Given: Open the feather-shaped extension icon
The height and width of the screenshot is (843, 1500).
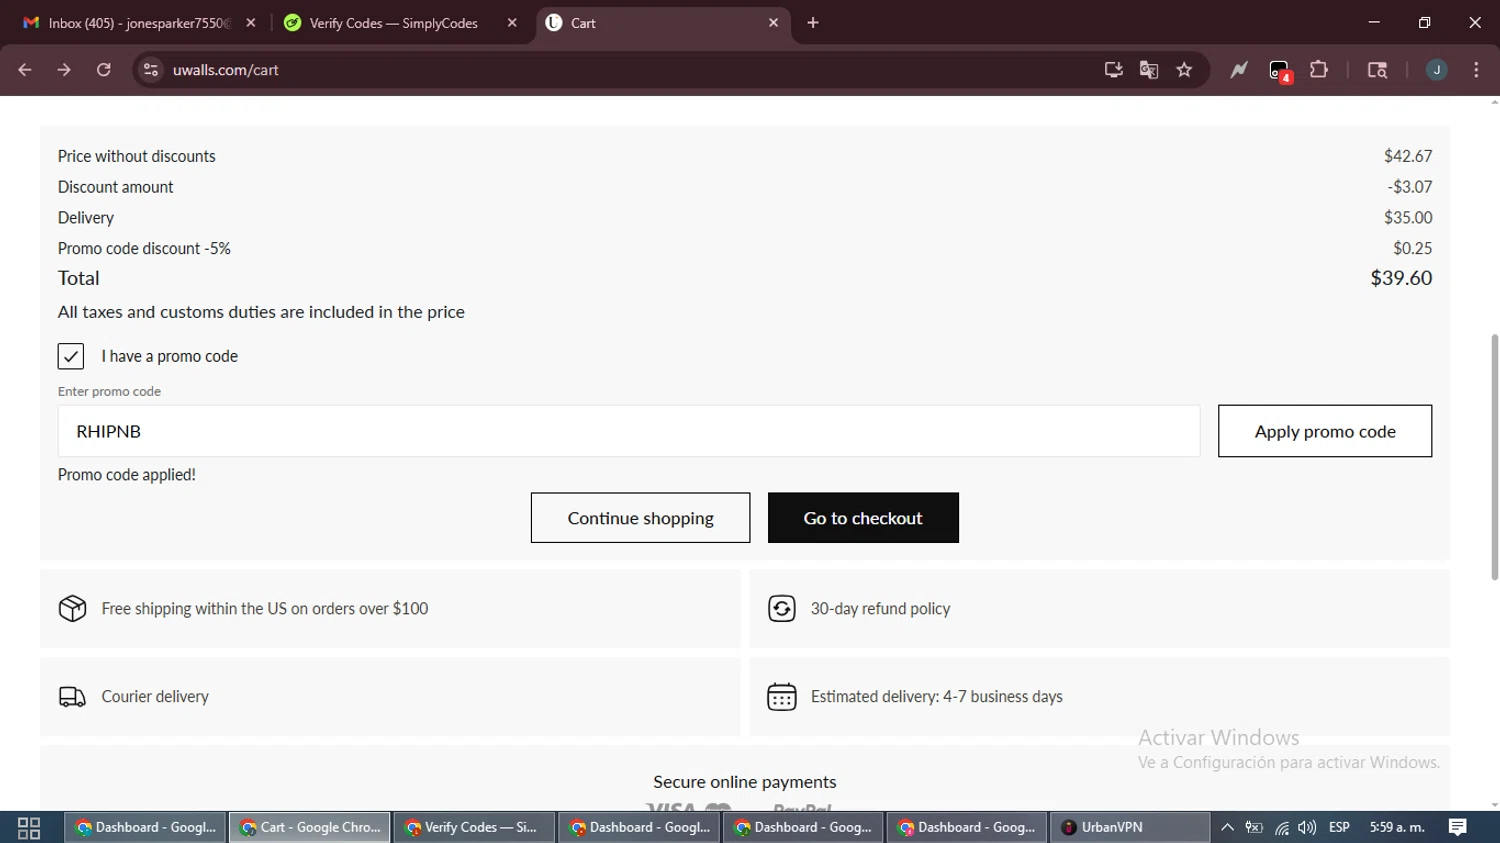Looking at the screenshot, I should [x=1239, y=70].
